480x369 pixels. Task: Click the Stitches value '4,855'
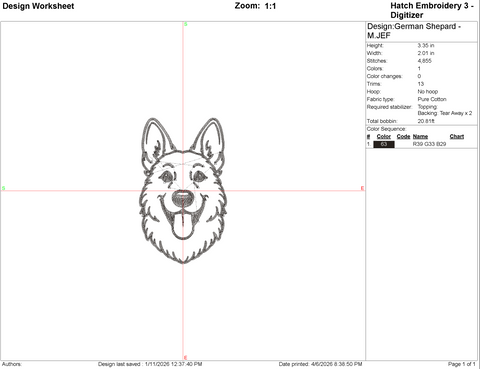click(424, 61)
